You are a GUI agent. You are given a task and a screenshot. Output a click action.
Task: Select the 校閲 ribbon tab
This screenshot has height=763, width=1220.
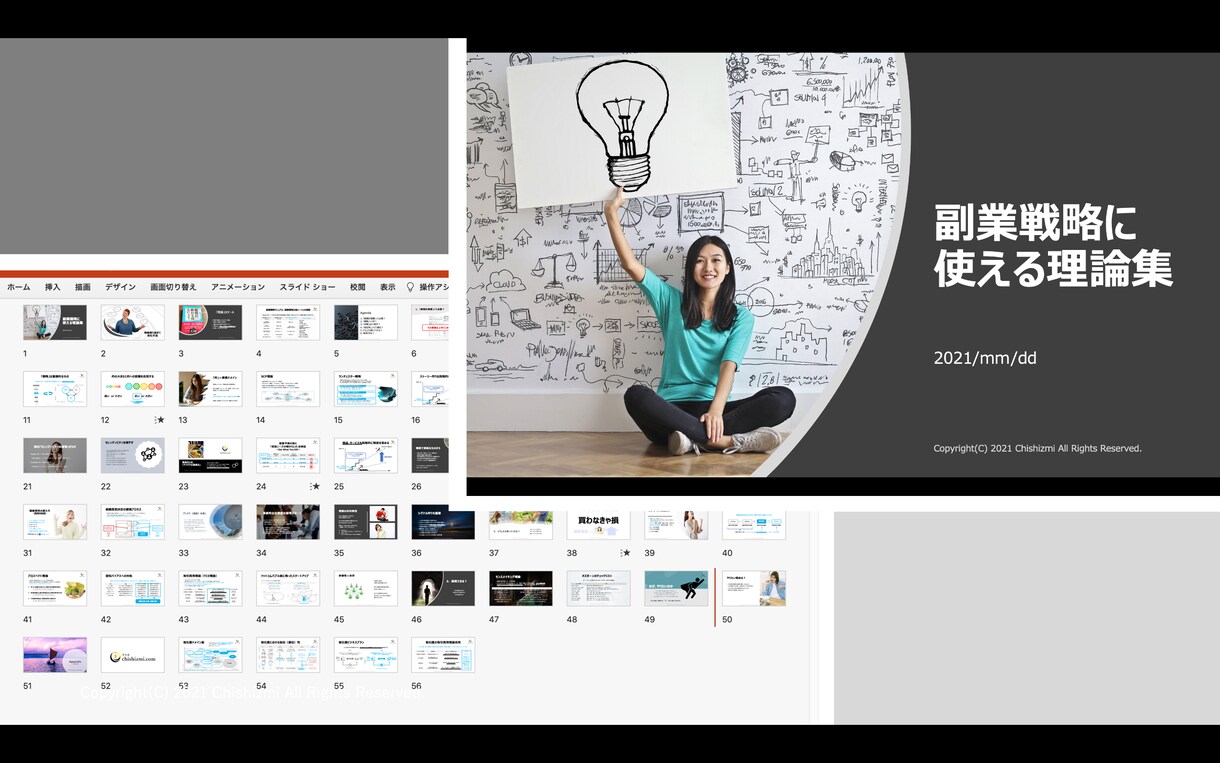coord(358,287)
